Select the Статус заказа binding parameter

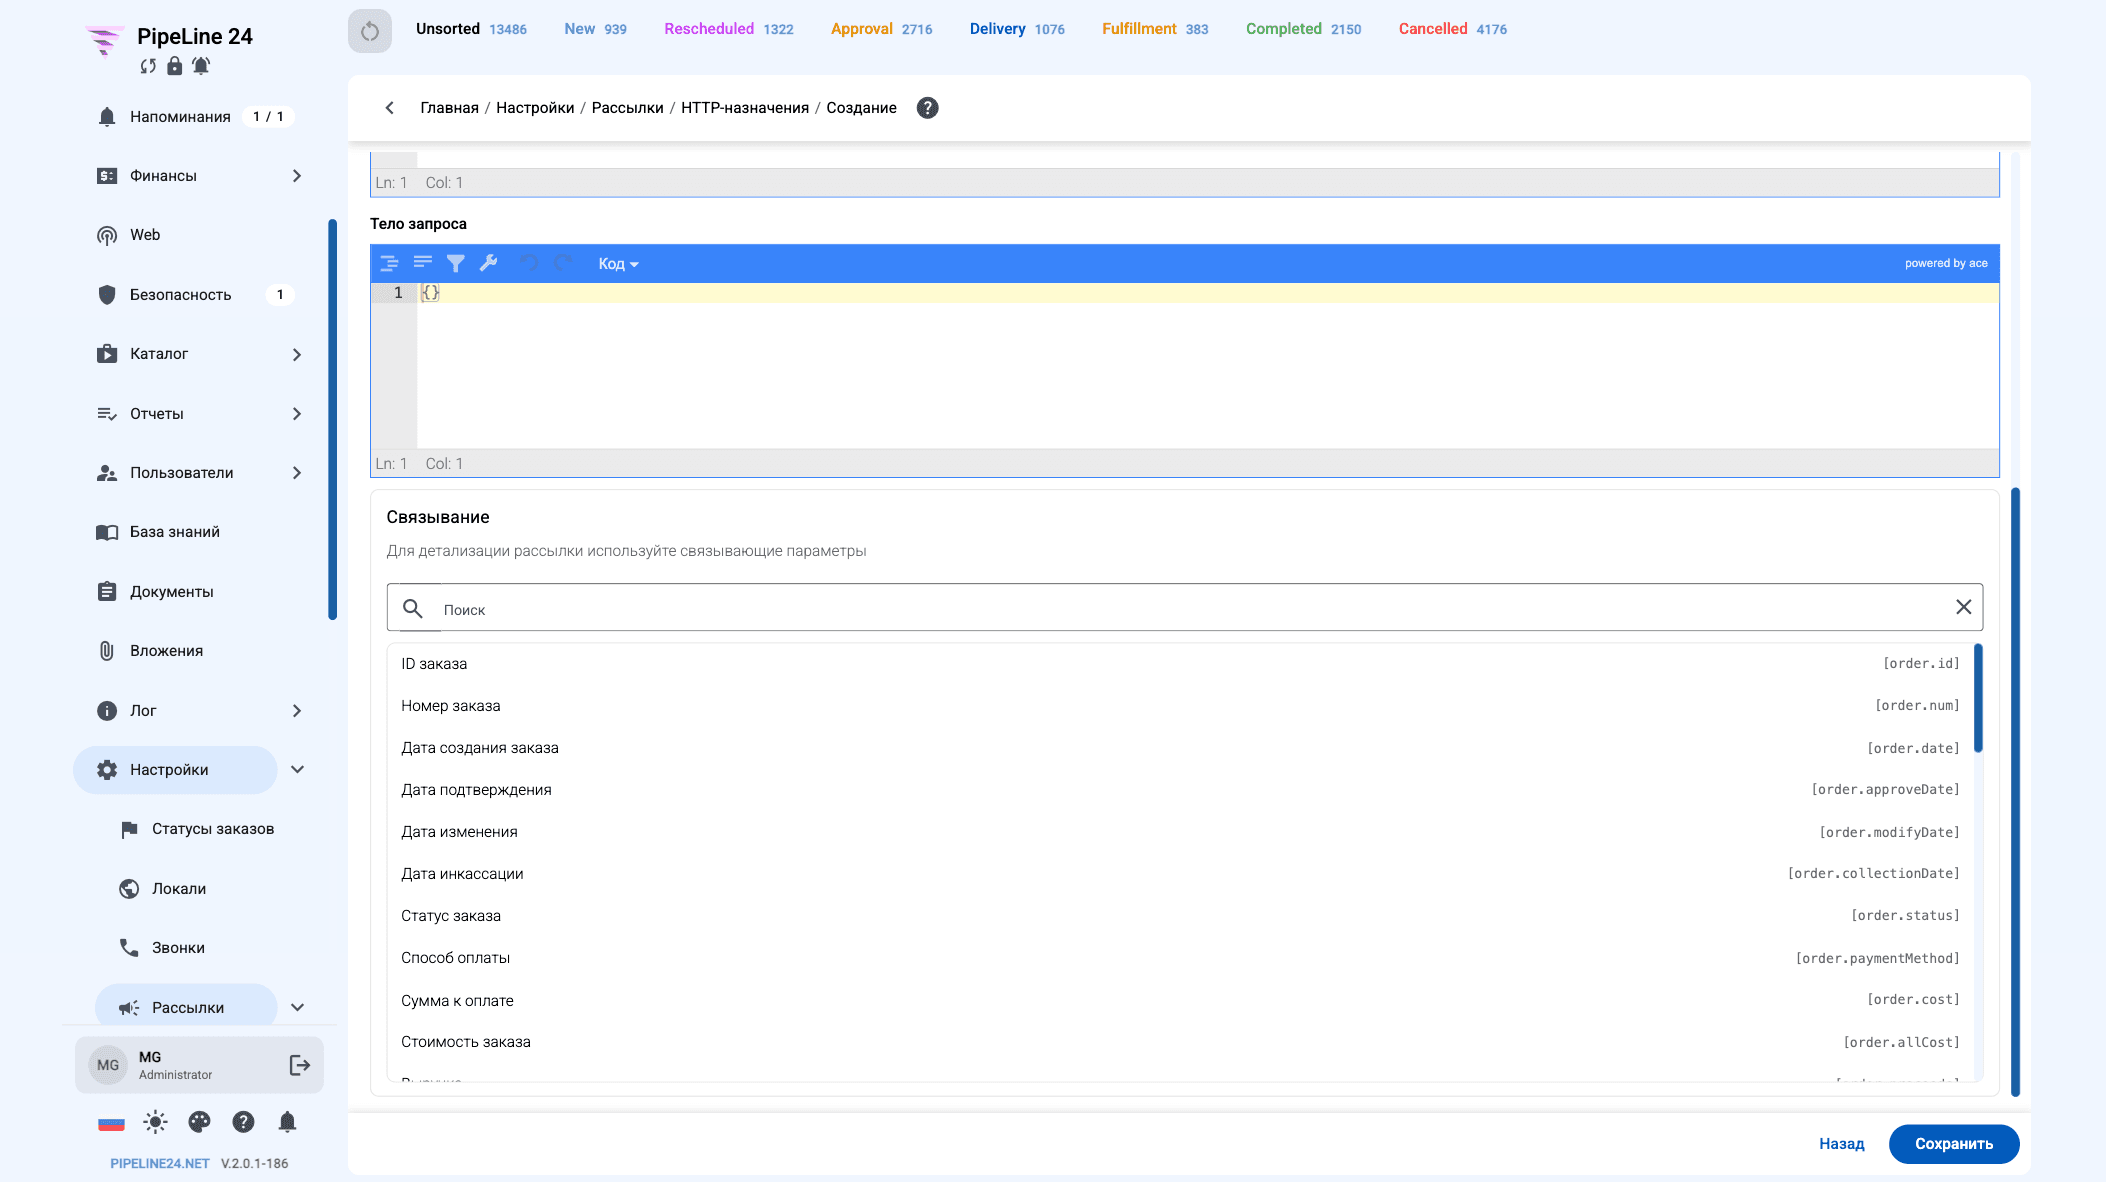click(x=1180, y=916)
